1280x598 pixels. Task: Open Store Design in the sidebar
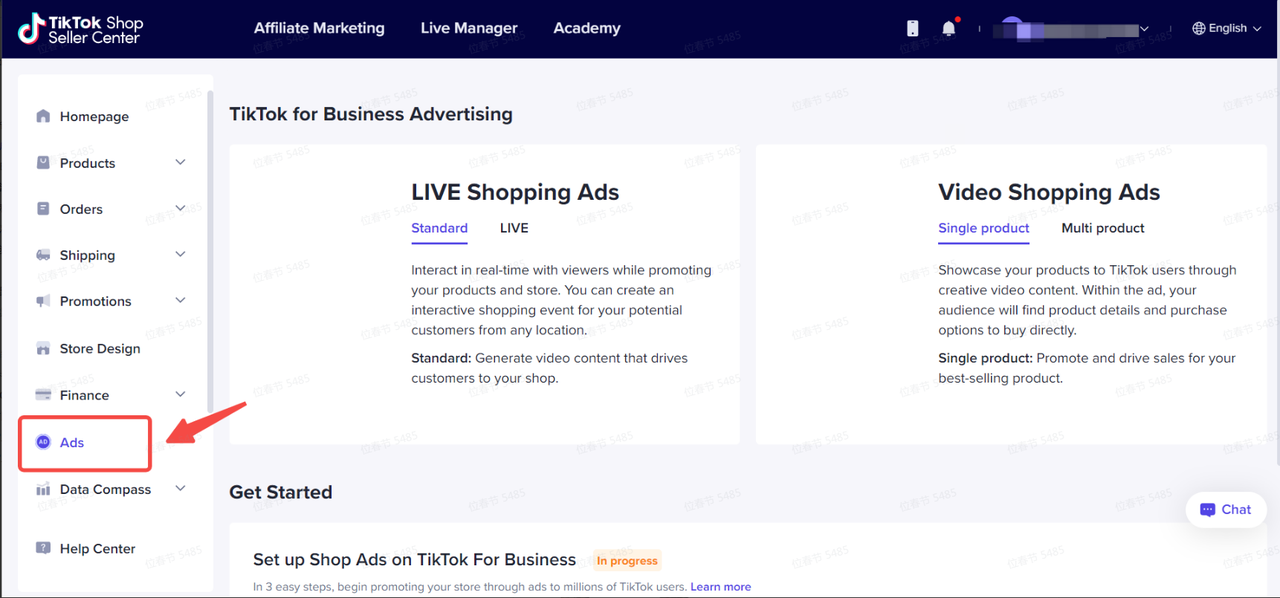tap(100, 348)
